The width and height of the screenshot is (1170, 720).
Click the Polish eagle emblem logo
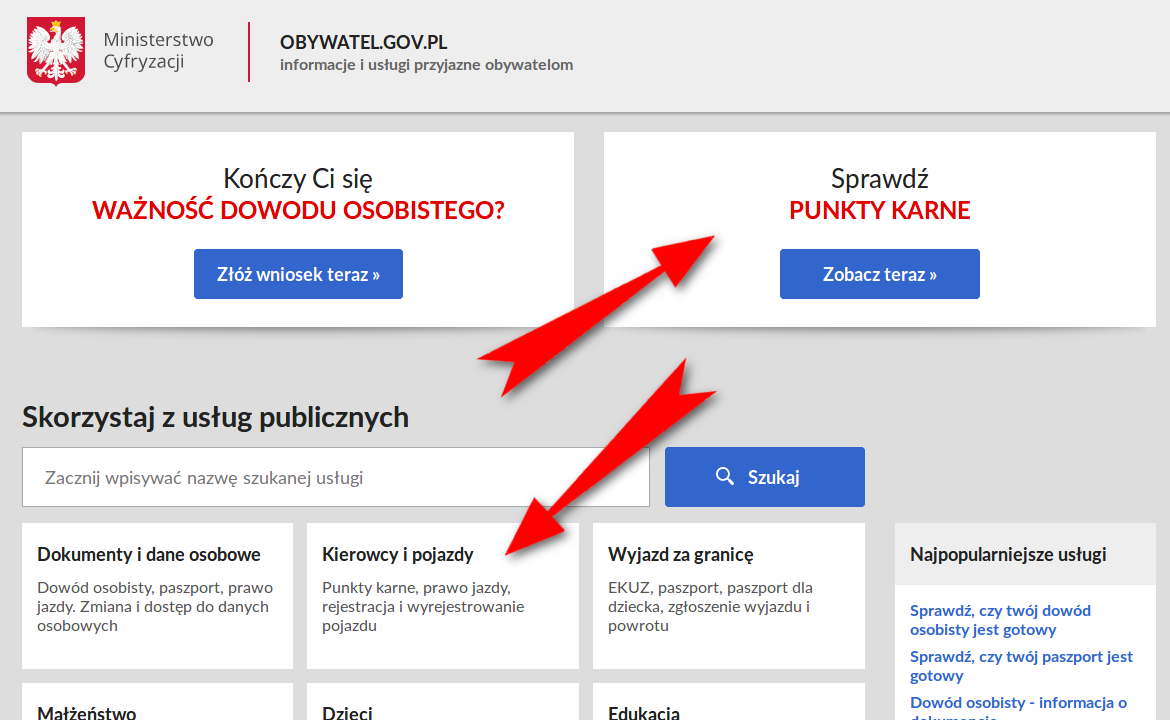56,51
